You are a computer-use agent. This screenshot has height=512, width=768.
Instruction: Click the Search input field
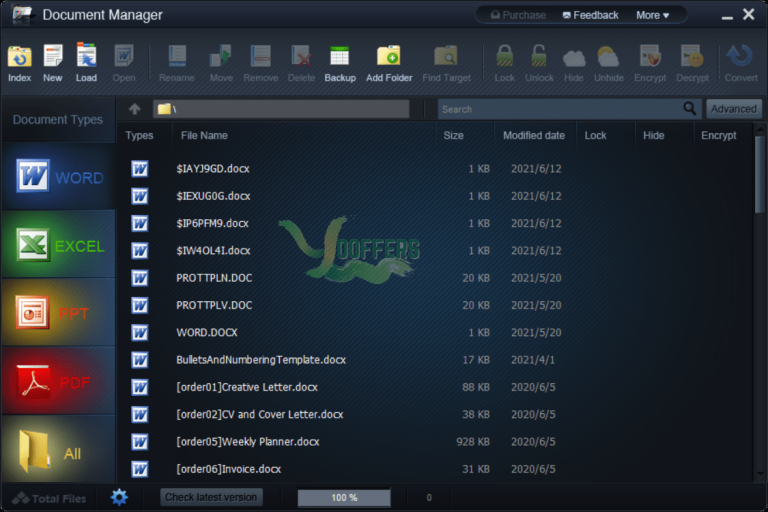coord(561,109)
